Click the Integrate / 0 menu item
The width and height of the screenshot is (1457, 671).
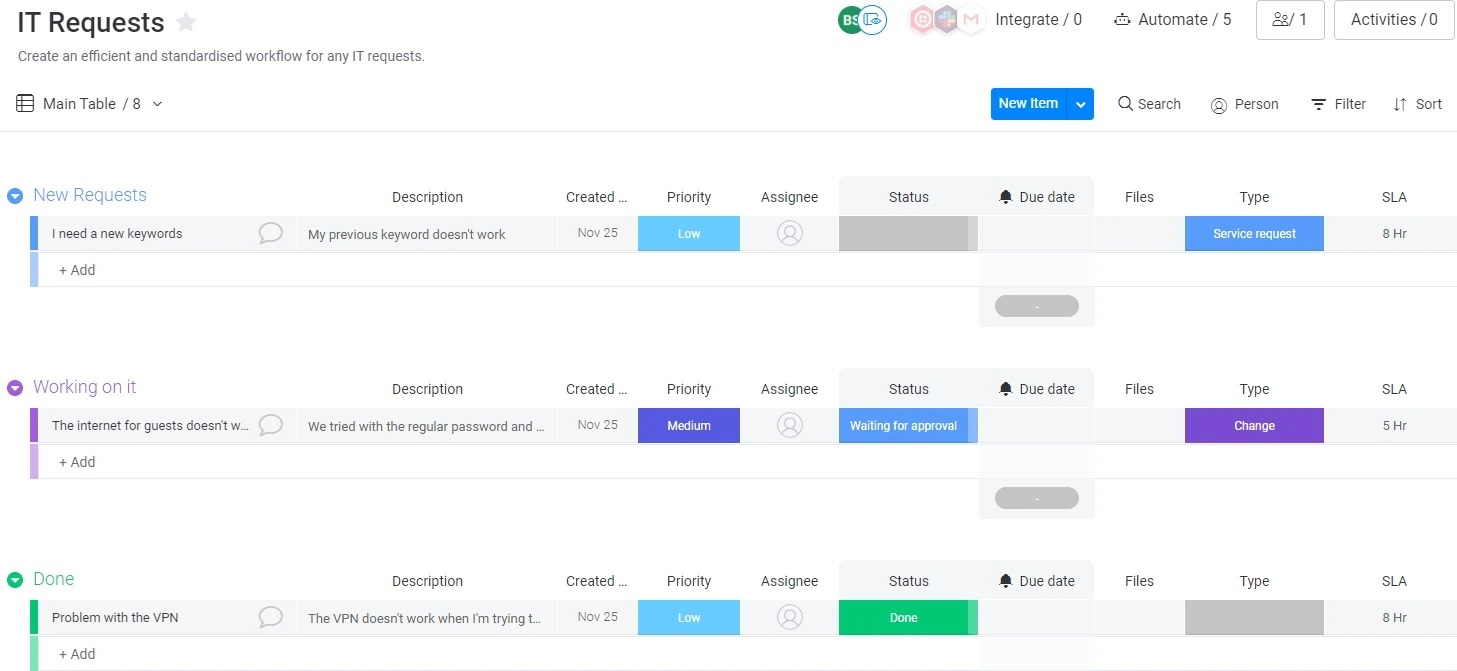click(1039, 19)
